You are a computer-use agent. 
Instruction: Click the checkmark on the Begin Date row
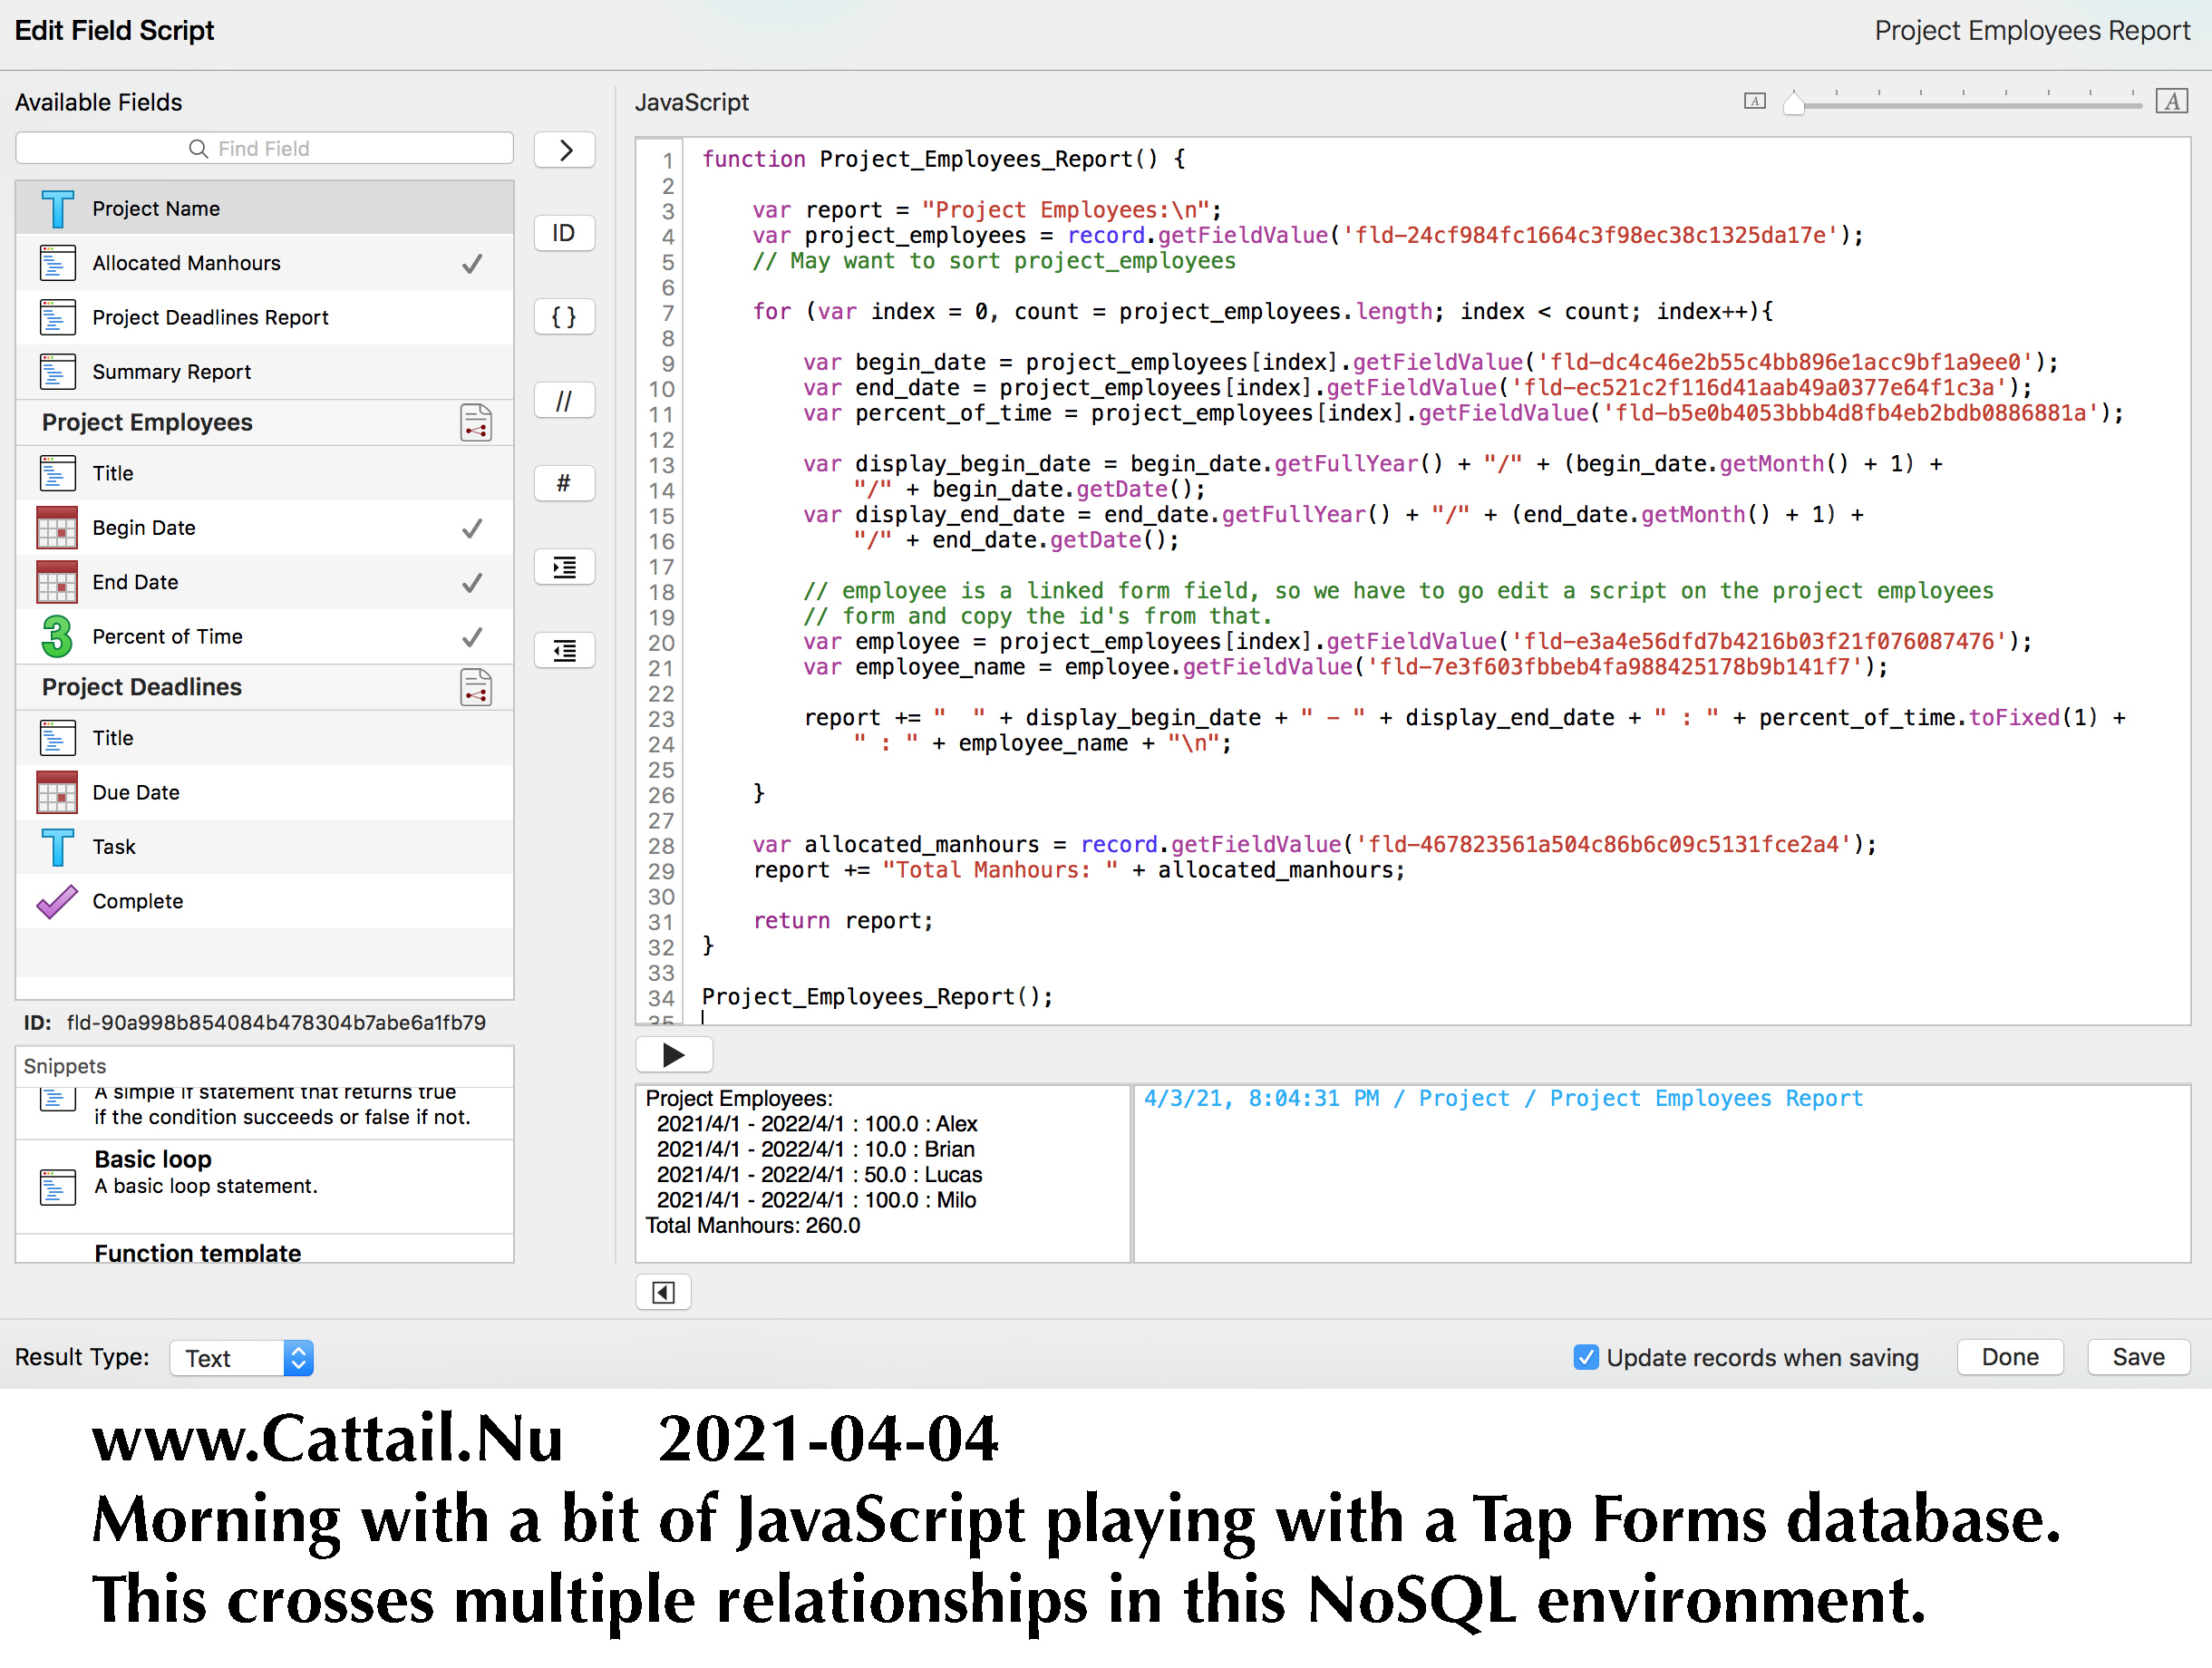472,528
